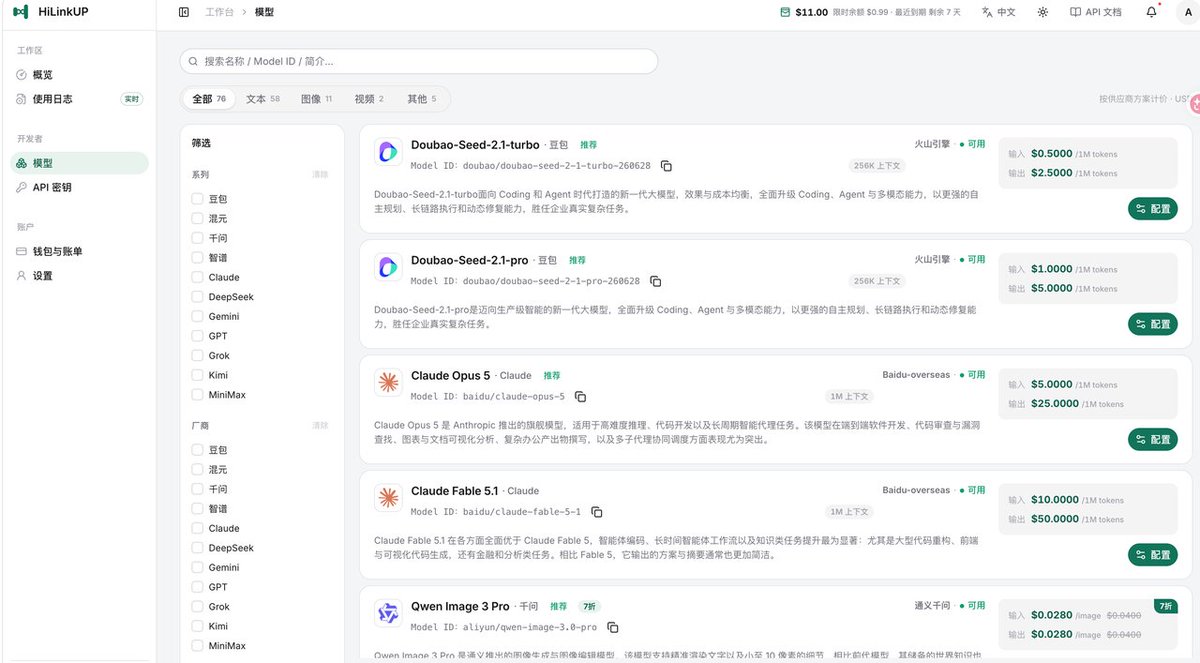Configure Doubao-Seed-2.1-pro with 配置
This screenshot has height=663, width=1200.
pos(1152,324)
